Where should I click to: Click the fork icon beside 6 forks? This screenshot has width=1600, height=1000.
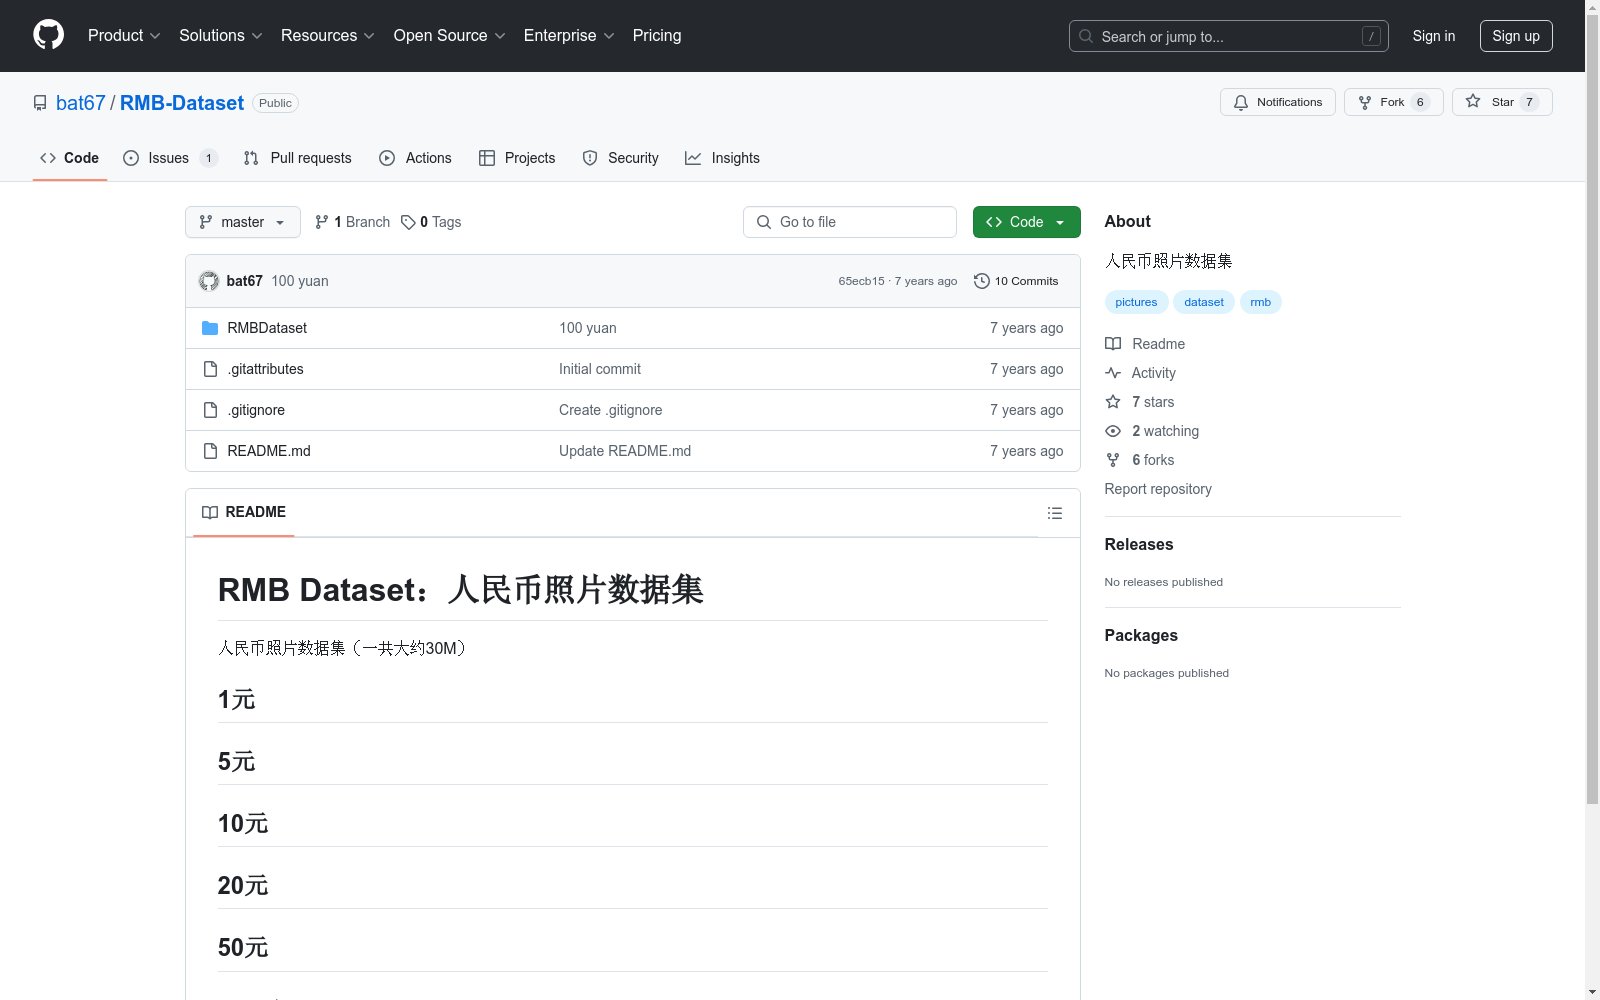pos(1113,460)
